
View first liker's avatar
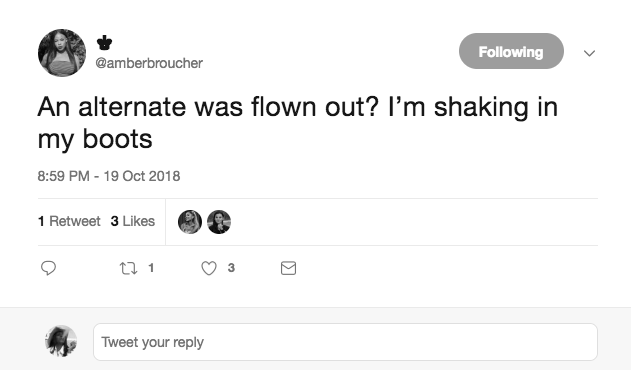click(190, 222)
